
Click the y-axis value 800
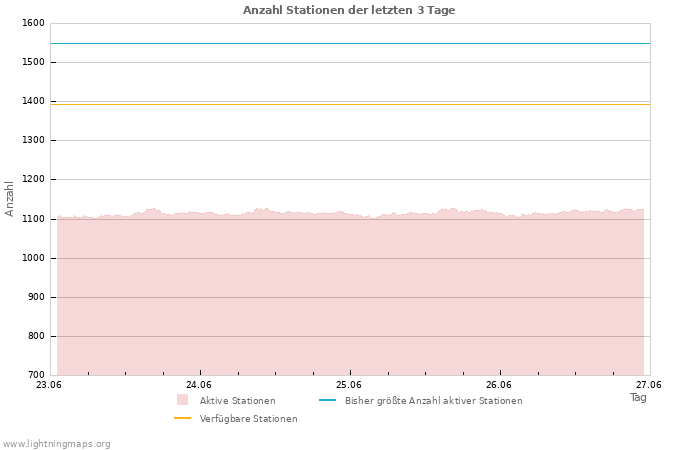[36, 336]
